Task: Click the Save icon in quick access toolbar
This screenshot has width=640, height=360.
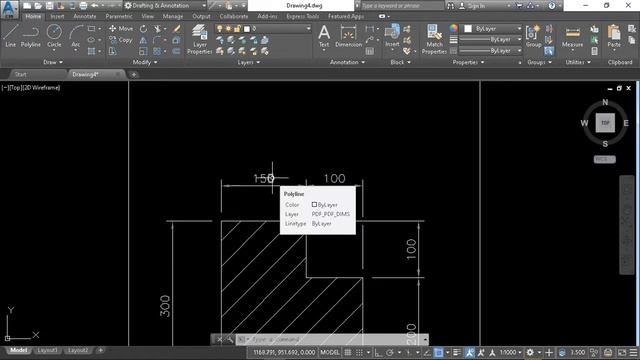Action: (49, 6)
